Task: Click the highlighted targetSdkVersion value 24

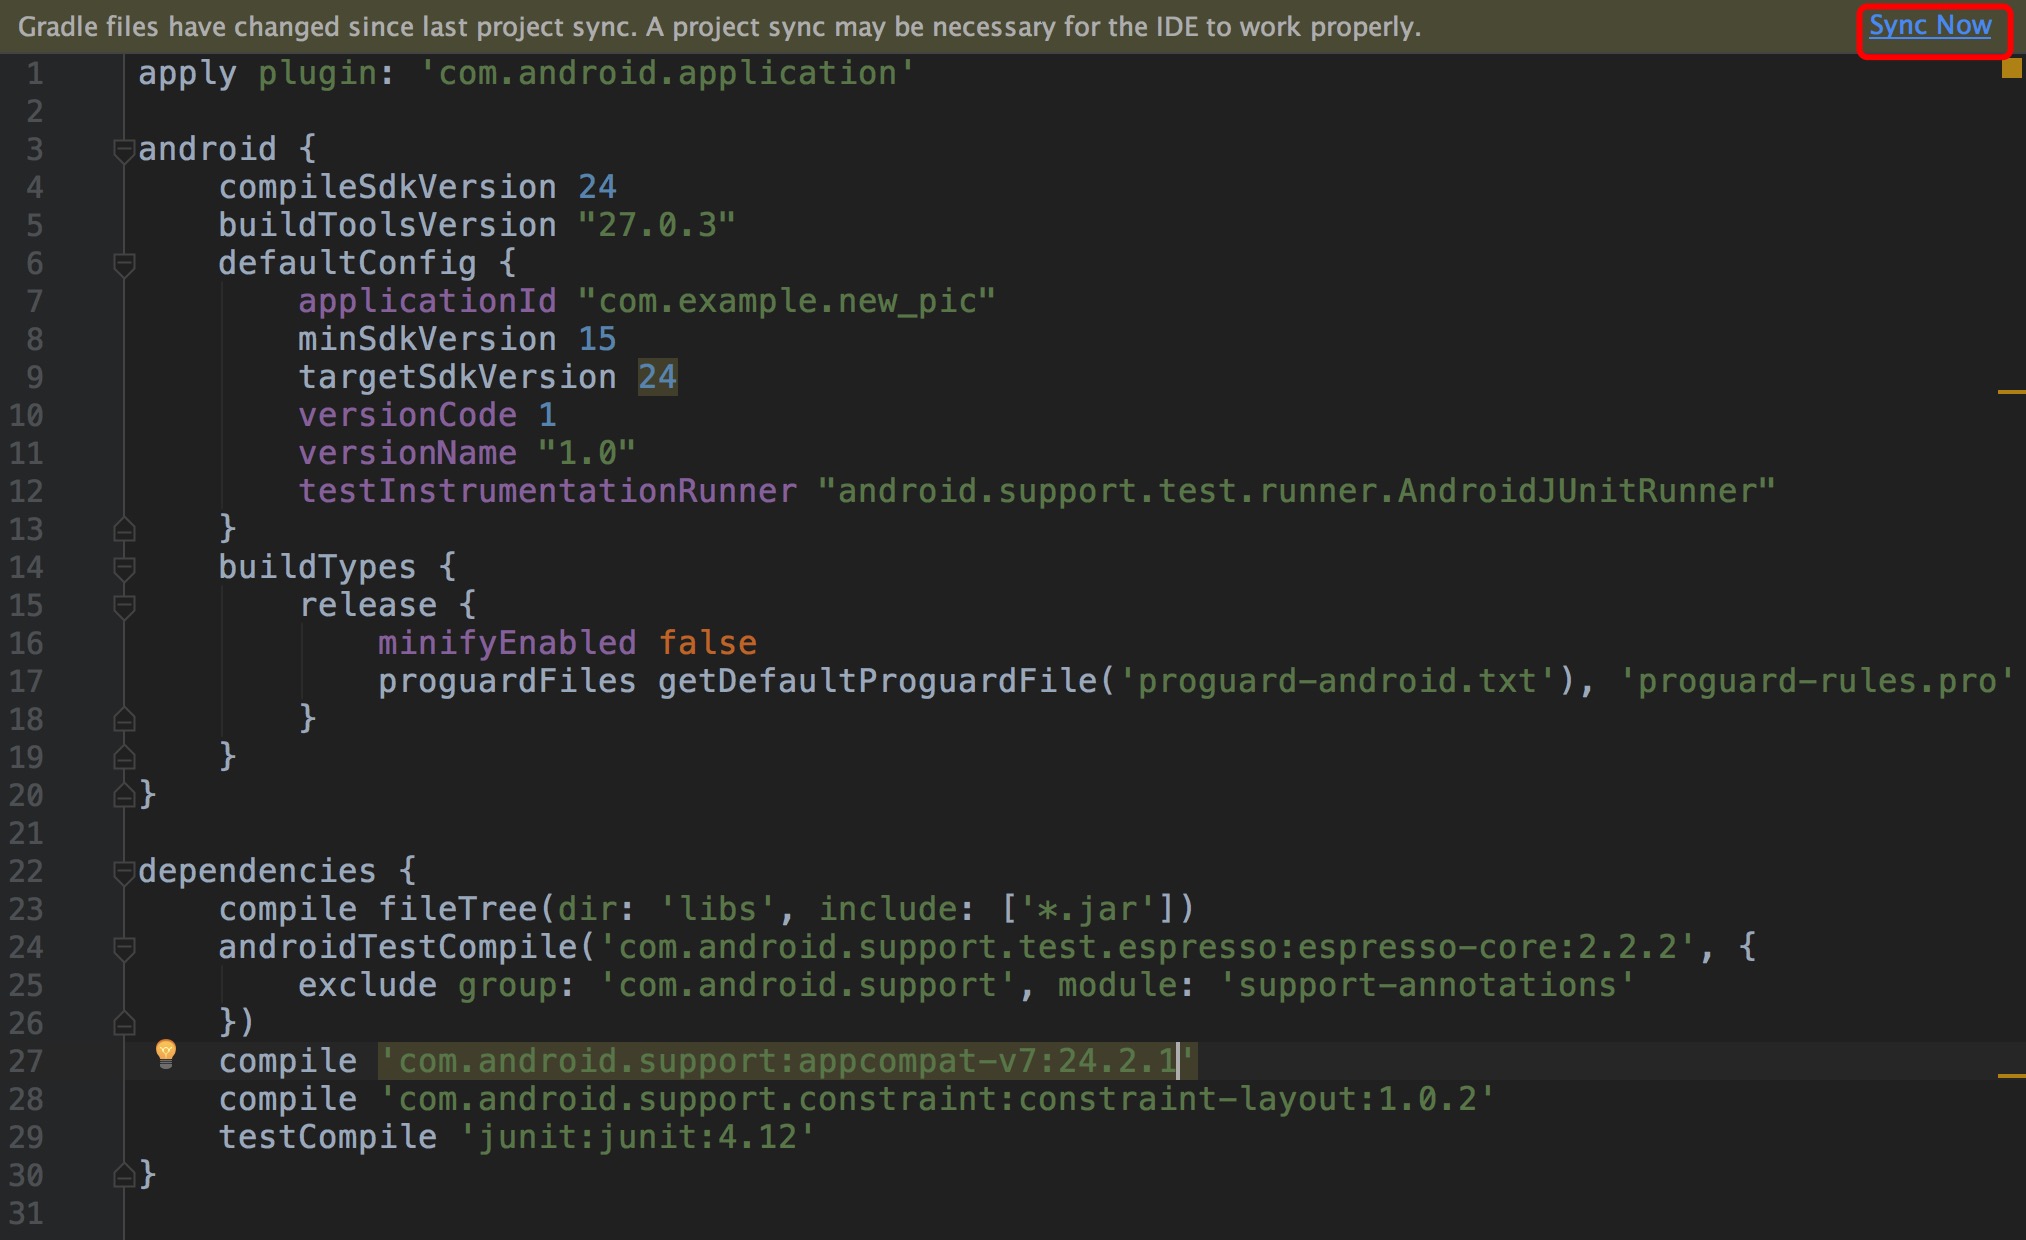Action: point(657,378)
